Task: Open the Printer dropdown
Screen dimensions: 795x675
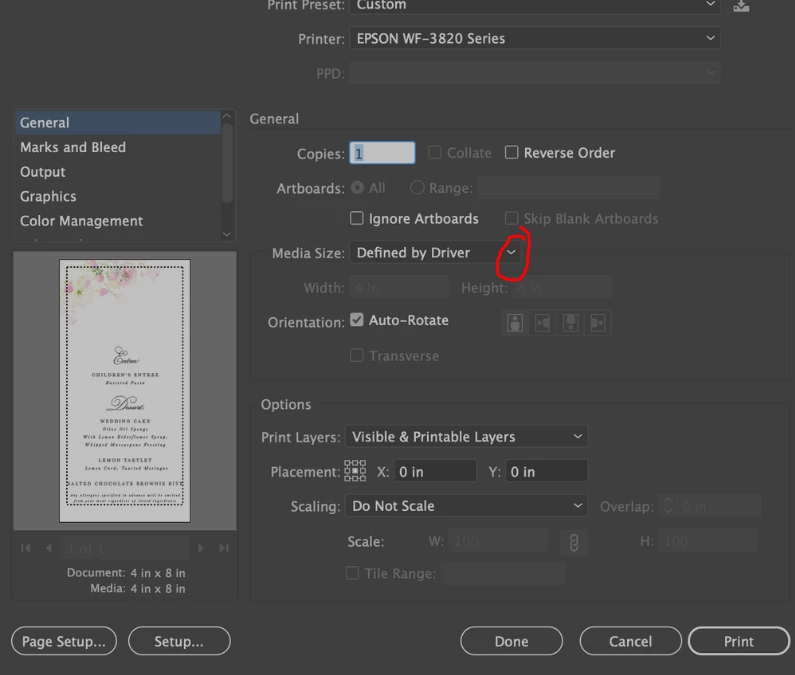Action: point(535,39)
